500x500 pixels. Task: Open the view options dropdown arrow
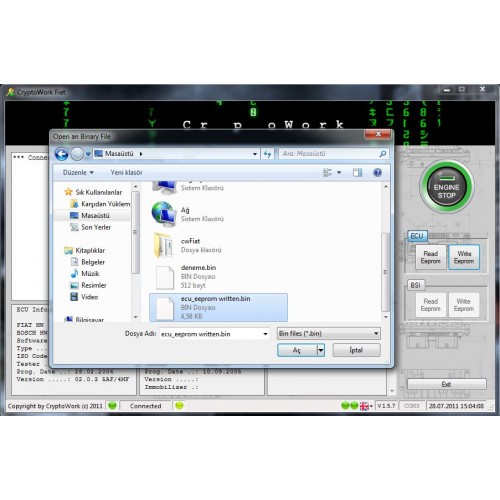(x=339, y=172)
